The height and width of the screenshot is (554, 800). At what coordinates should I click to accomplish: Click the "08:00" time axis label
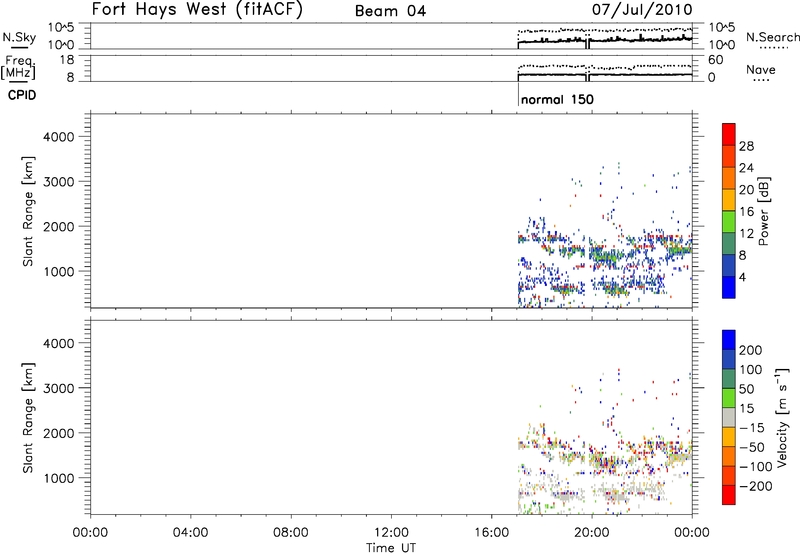click(x=290, y=533)
